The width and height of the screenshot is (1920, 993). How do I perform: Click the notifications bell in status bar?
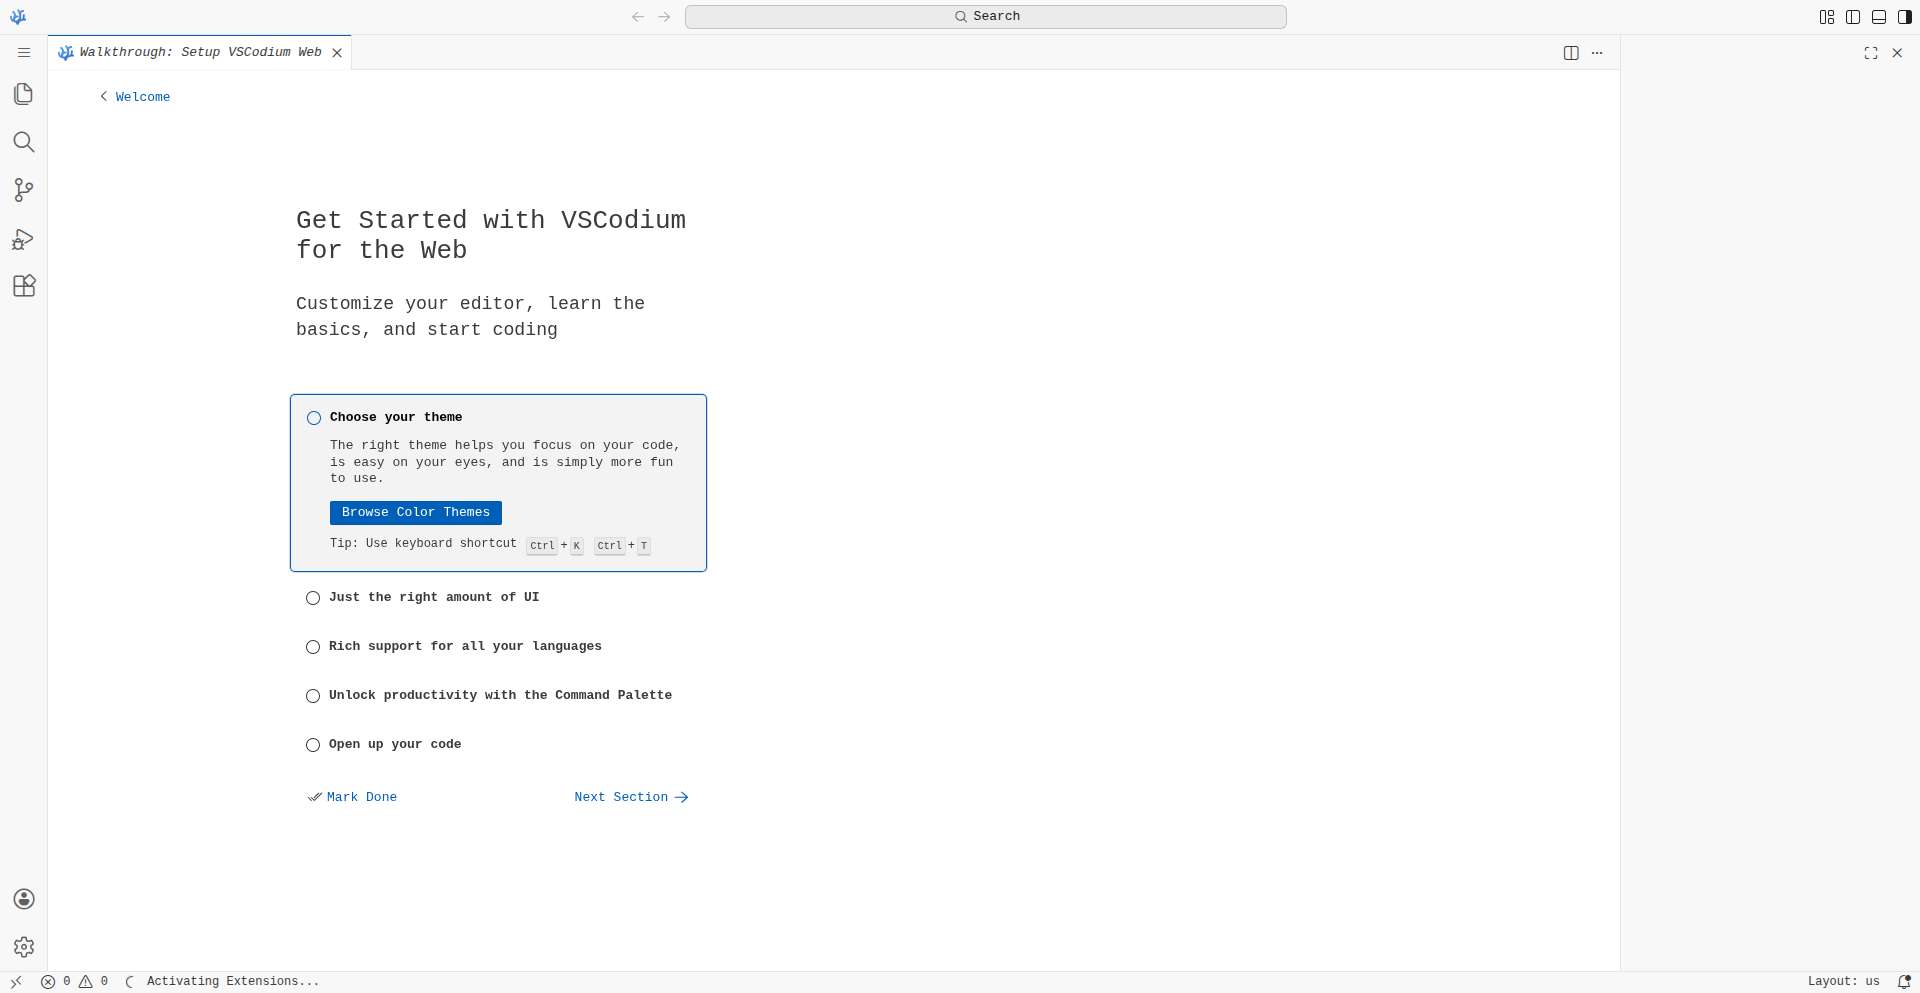[1904, 982]
